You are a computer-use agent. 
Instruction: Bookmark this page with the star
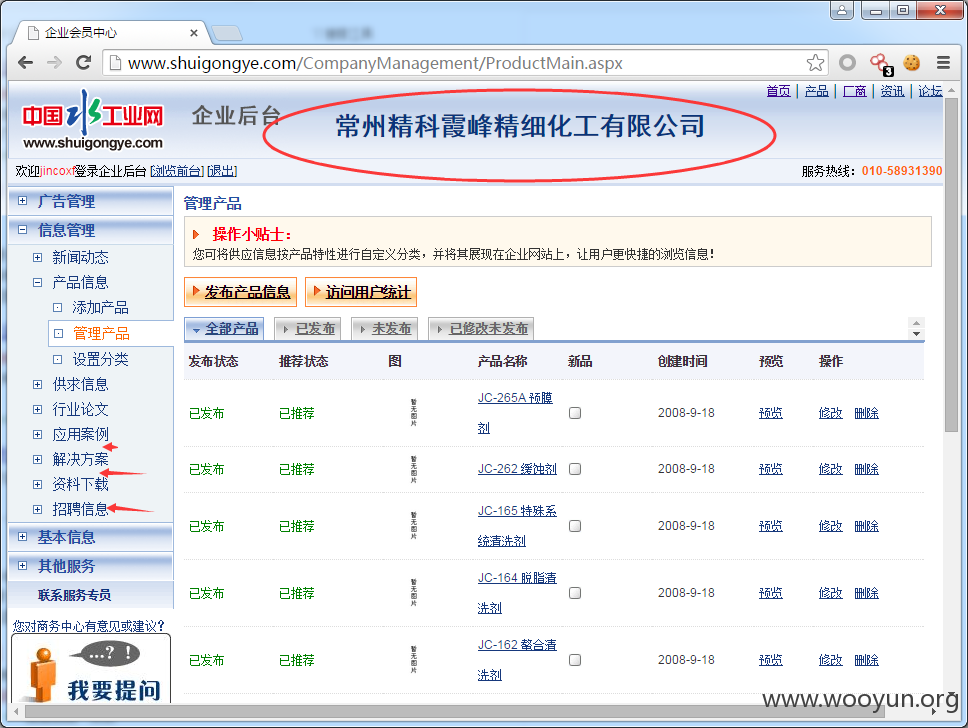pos(815,62)
